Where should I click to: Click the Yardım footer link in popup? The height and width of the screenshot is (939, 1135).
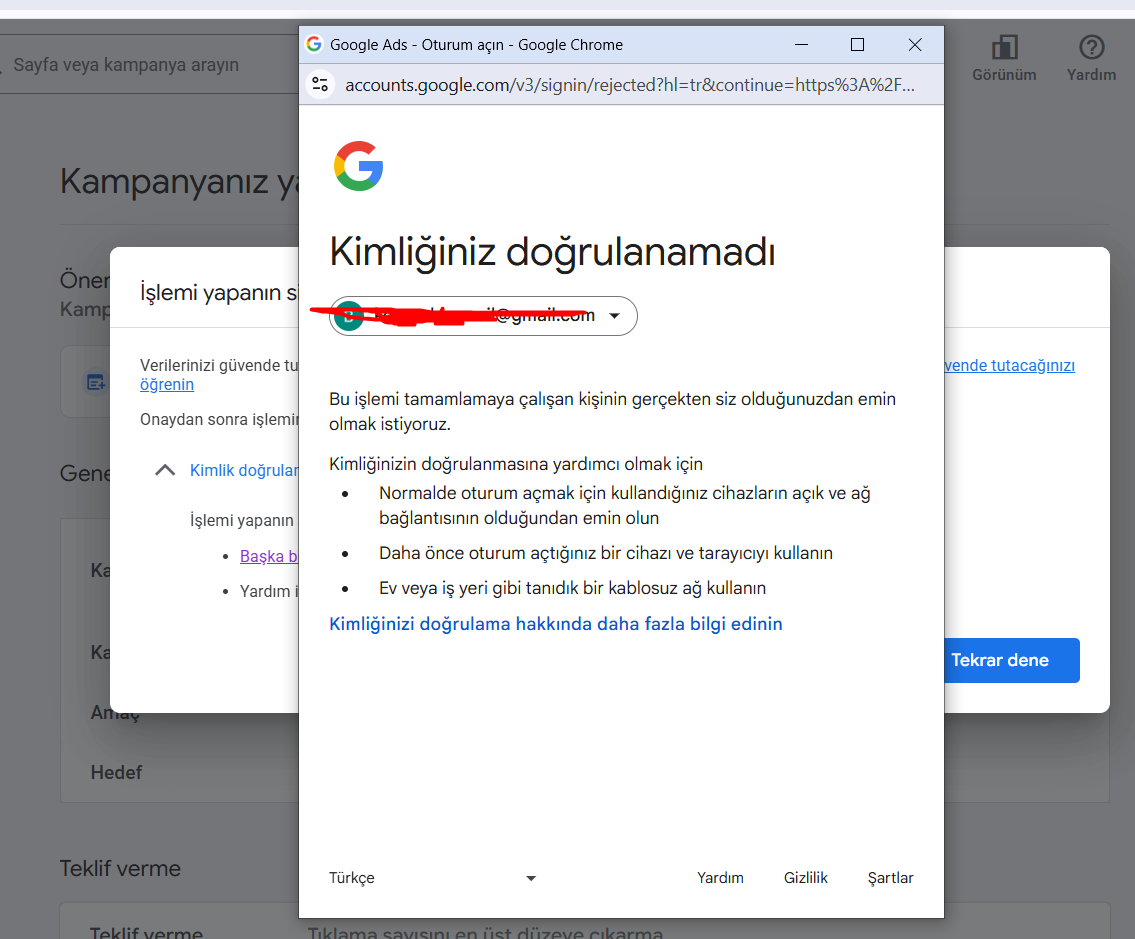(x=720, y=877)
